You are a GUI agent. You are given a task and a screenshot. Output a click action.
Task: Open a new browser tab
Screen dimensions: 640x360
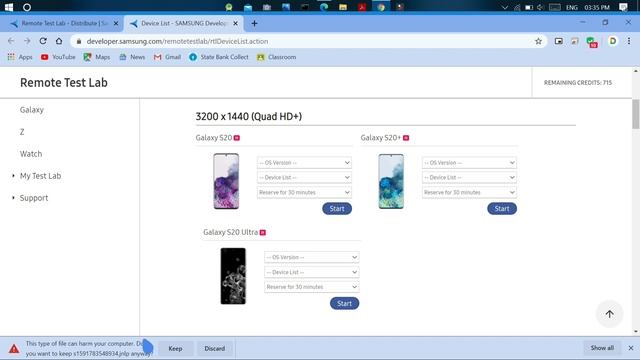[254, 24]
